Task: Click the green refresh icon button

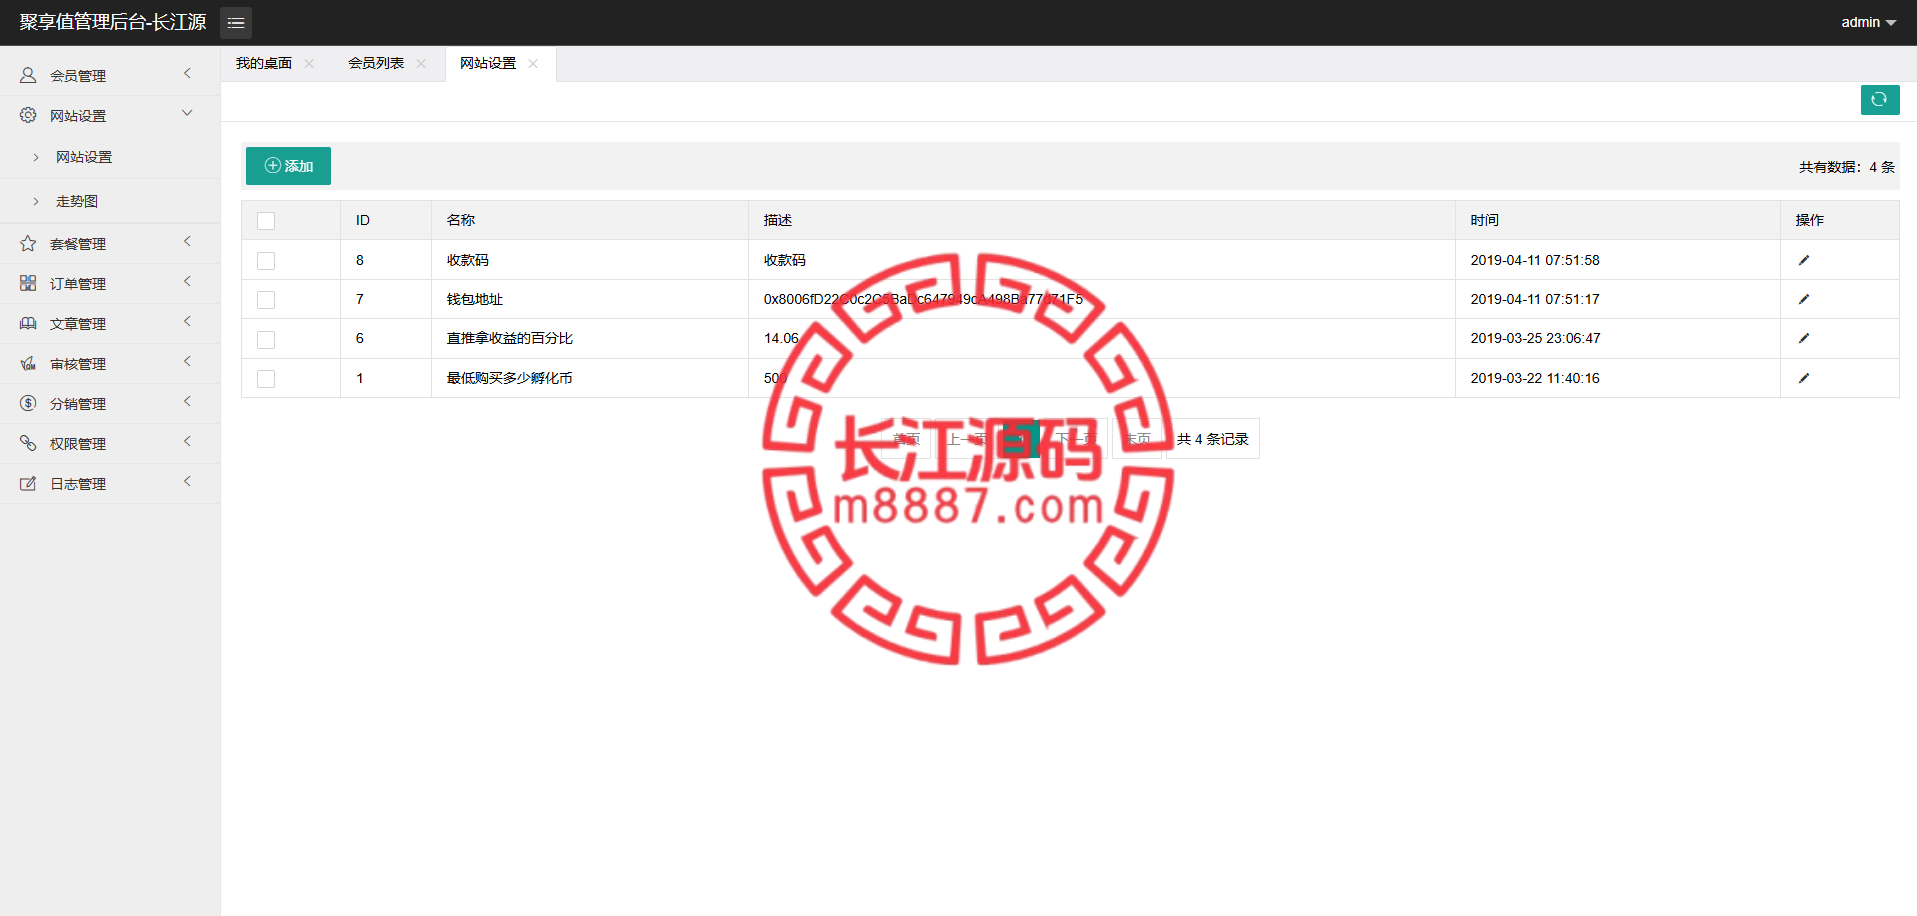Action: tap(1880, 99)
